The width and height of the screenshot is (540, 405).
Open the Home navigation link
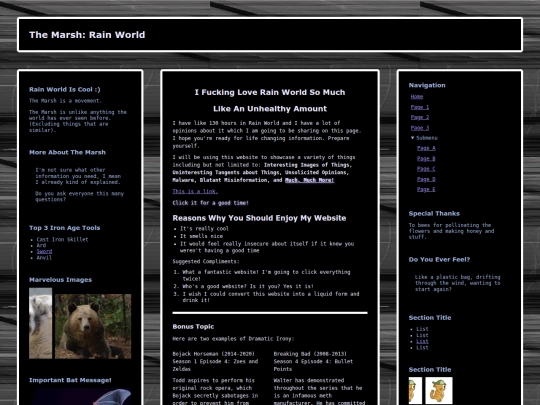click(x=417, y=97)
